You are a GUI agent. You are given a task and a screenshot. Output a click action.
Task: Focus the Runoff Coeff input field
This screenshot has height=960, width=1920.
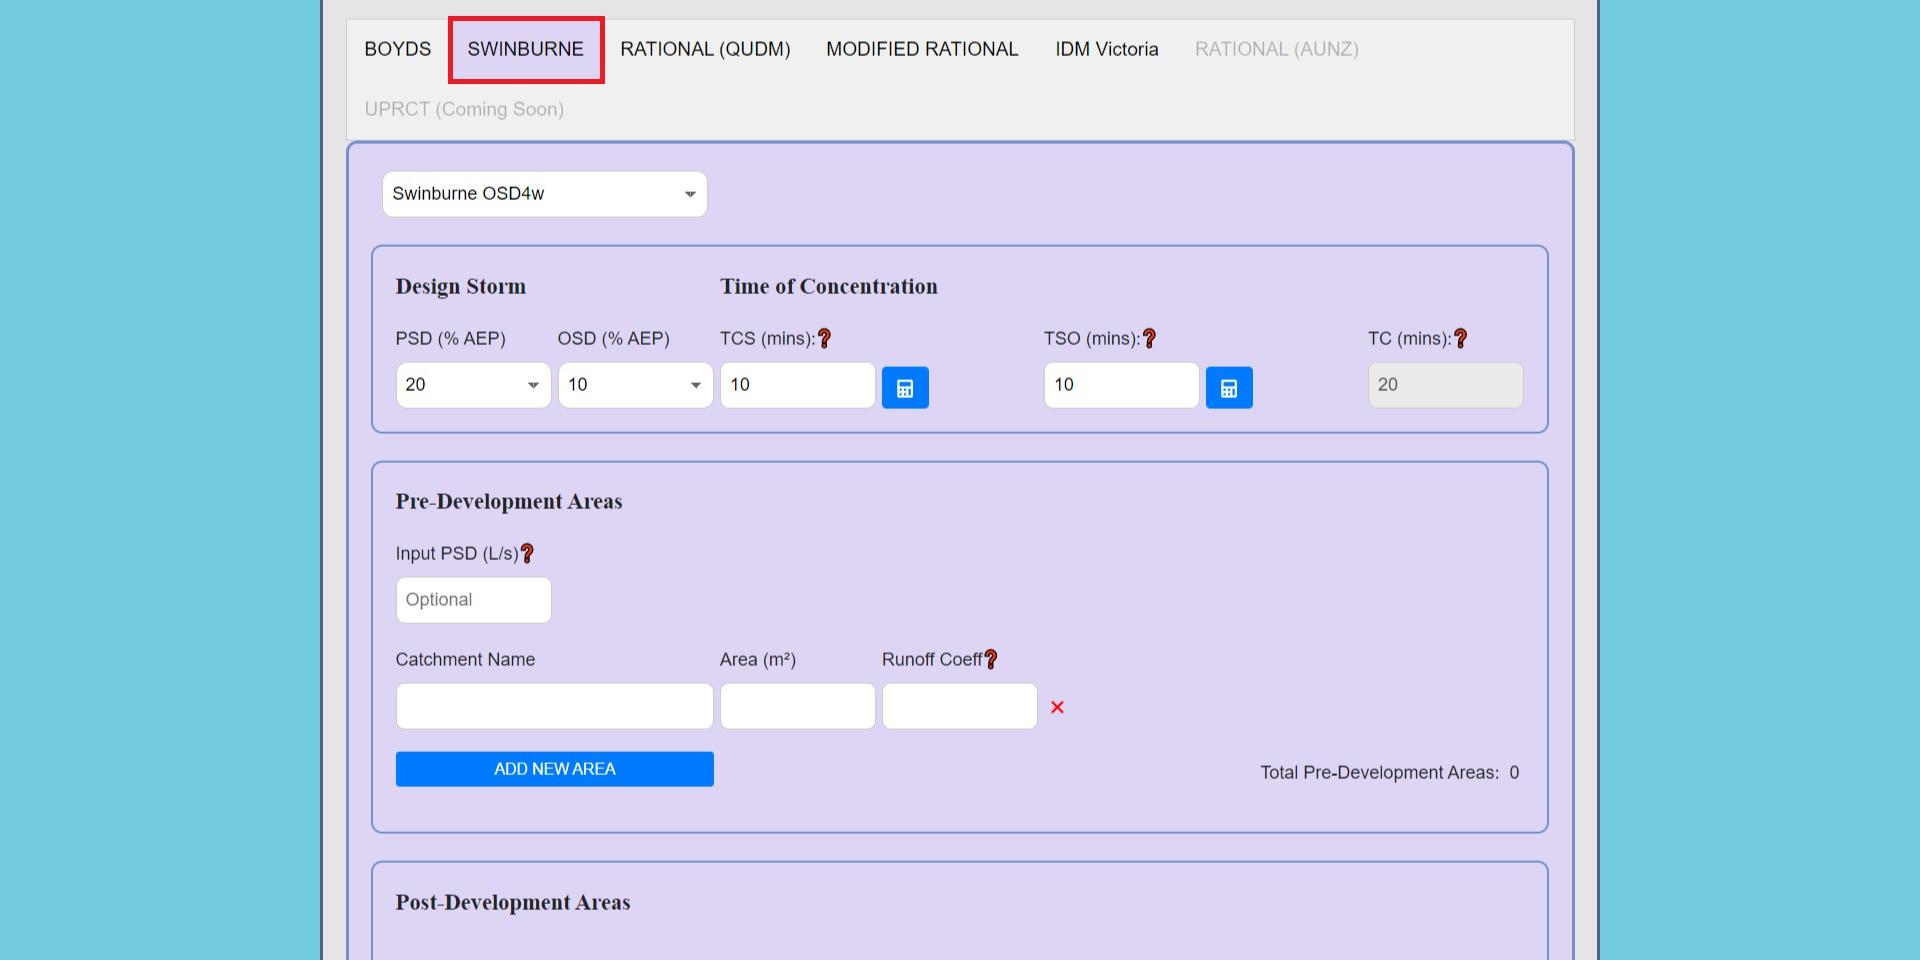[960, 706]
